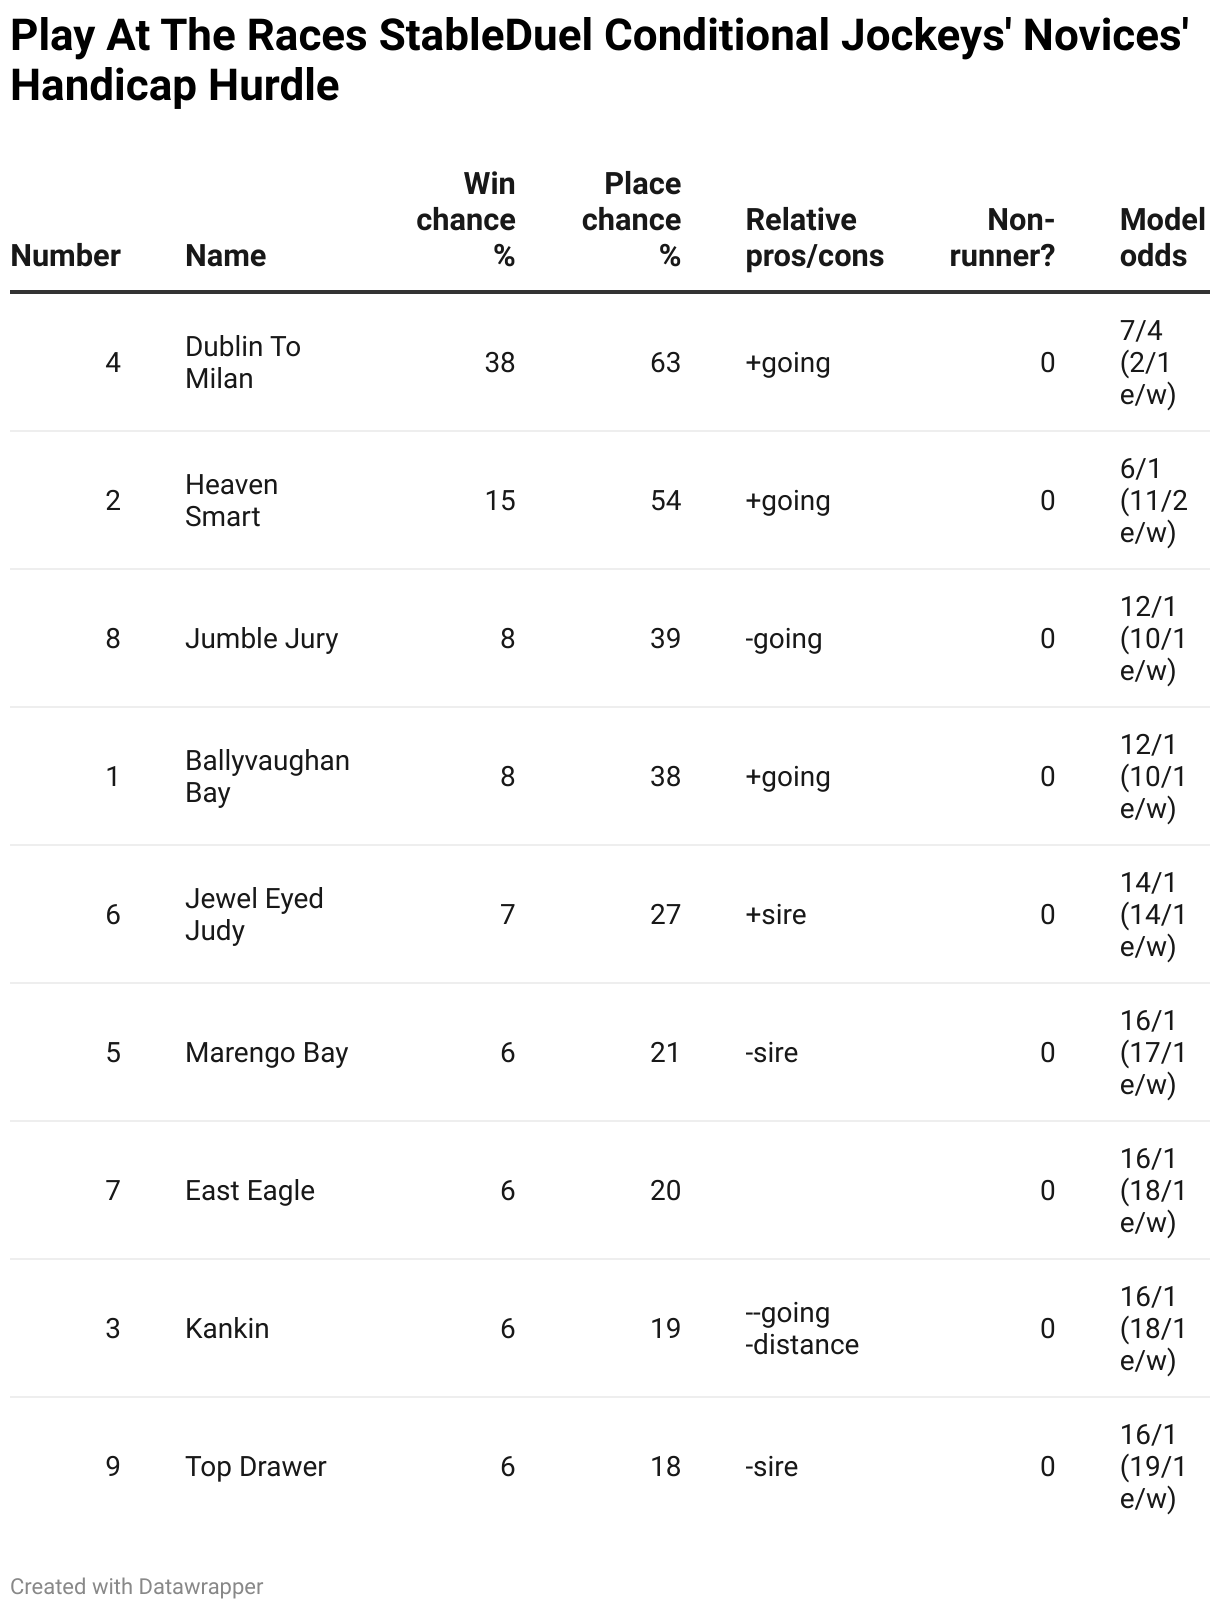Click the Win chance % column header
The height and width of the screenshot is (1610, 1220).
tap(466, 219)
